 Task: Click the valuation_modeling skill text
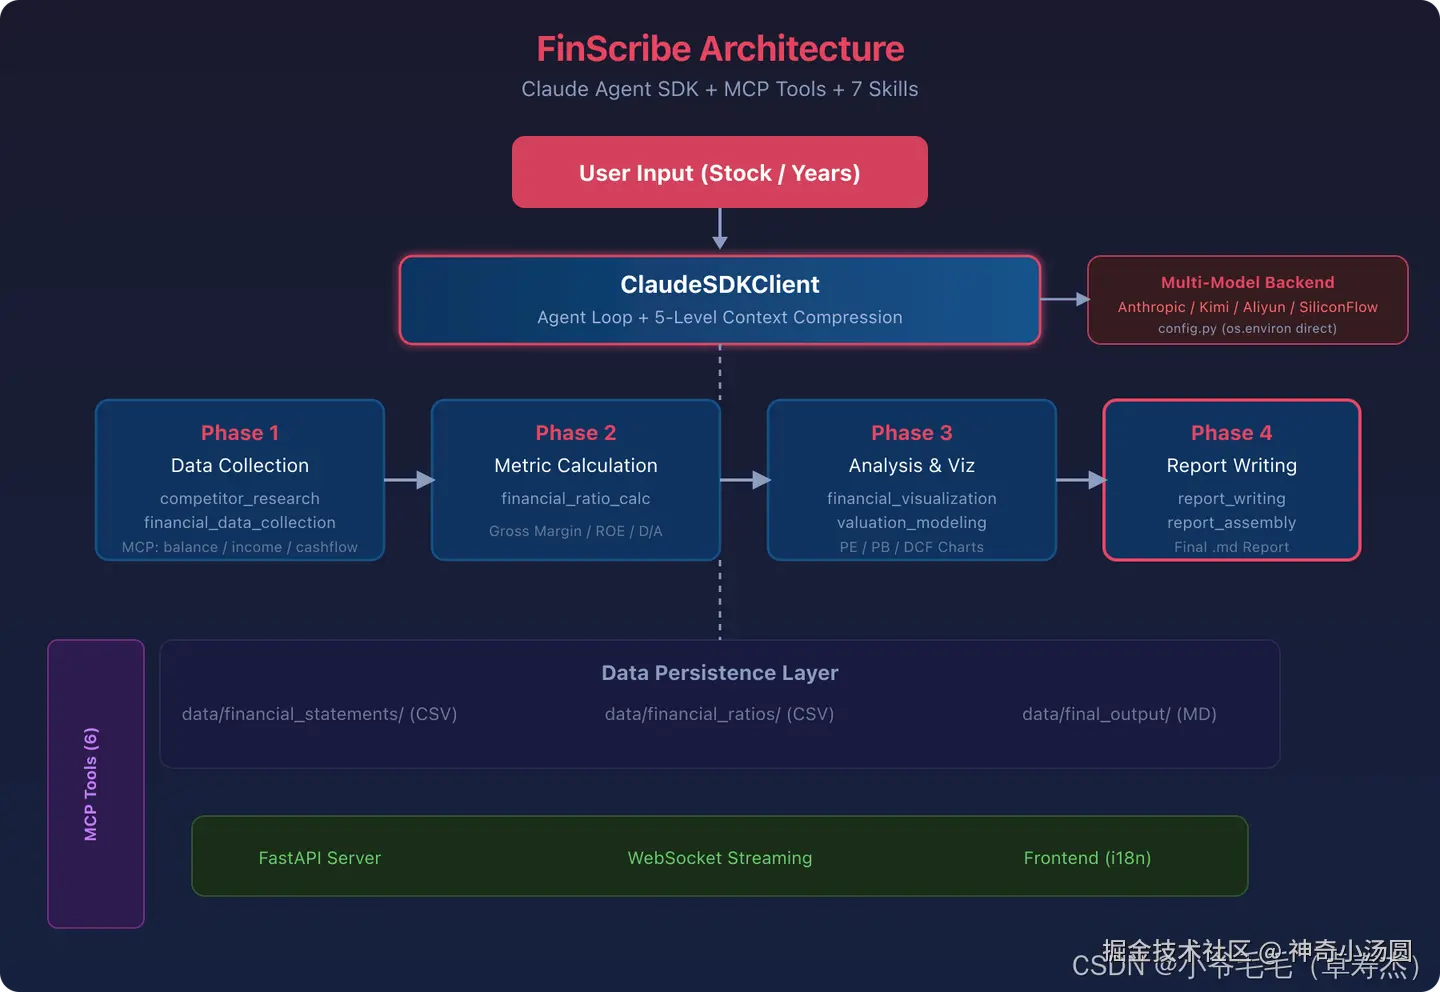pyautogui.click(x=912, y=522)
